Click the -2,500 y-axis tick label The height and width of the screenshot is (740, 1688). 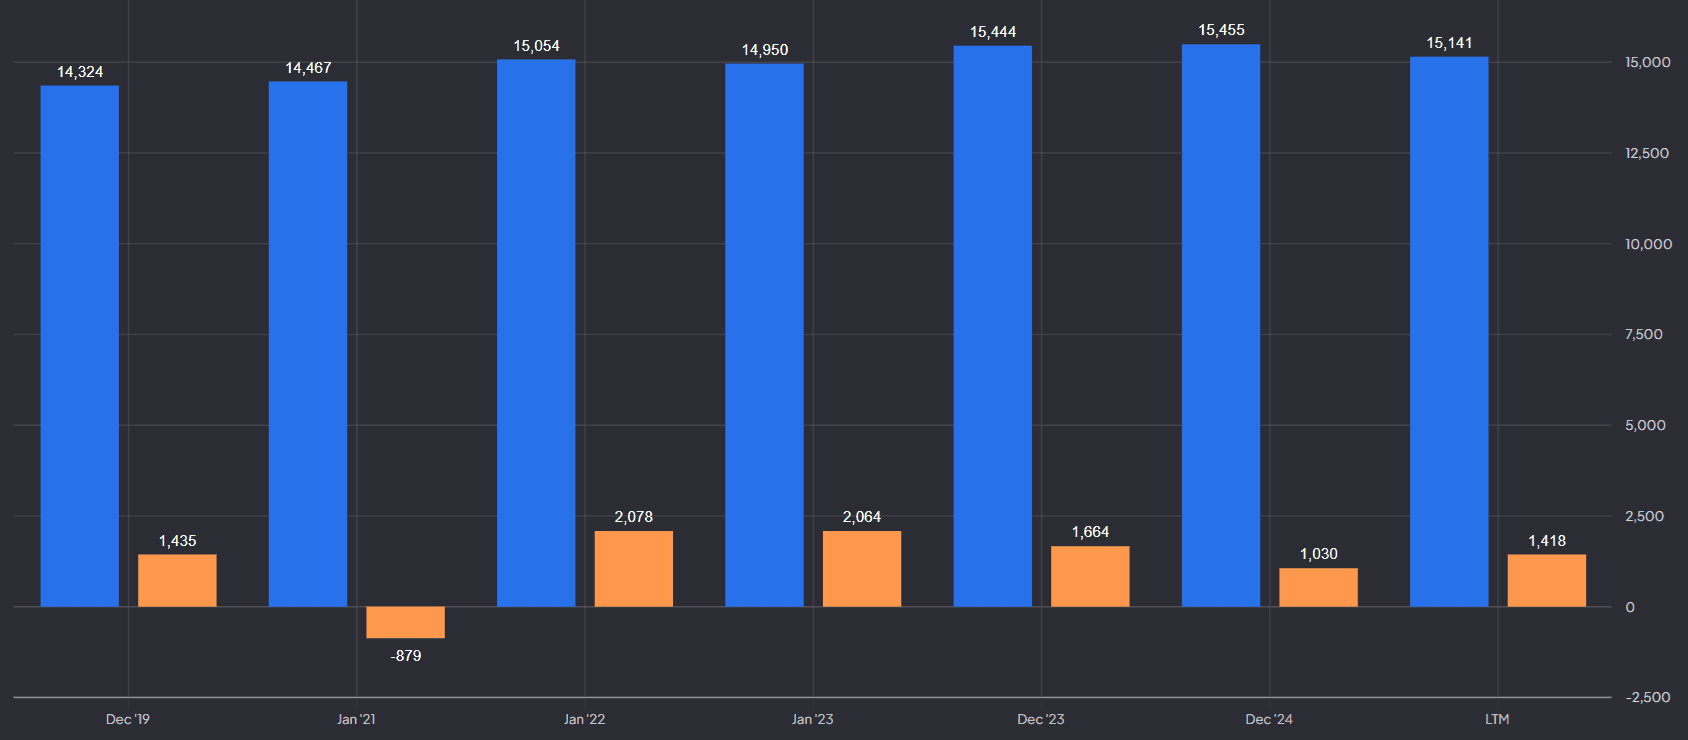tap(1648, 697)
